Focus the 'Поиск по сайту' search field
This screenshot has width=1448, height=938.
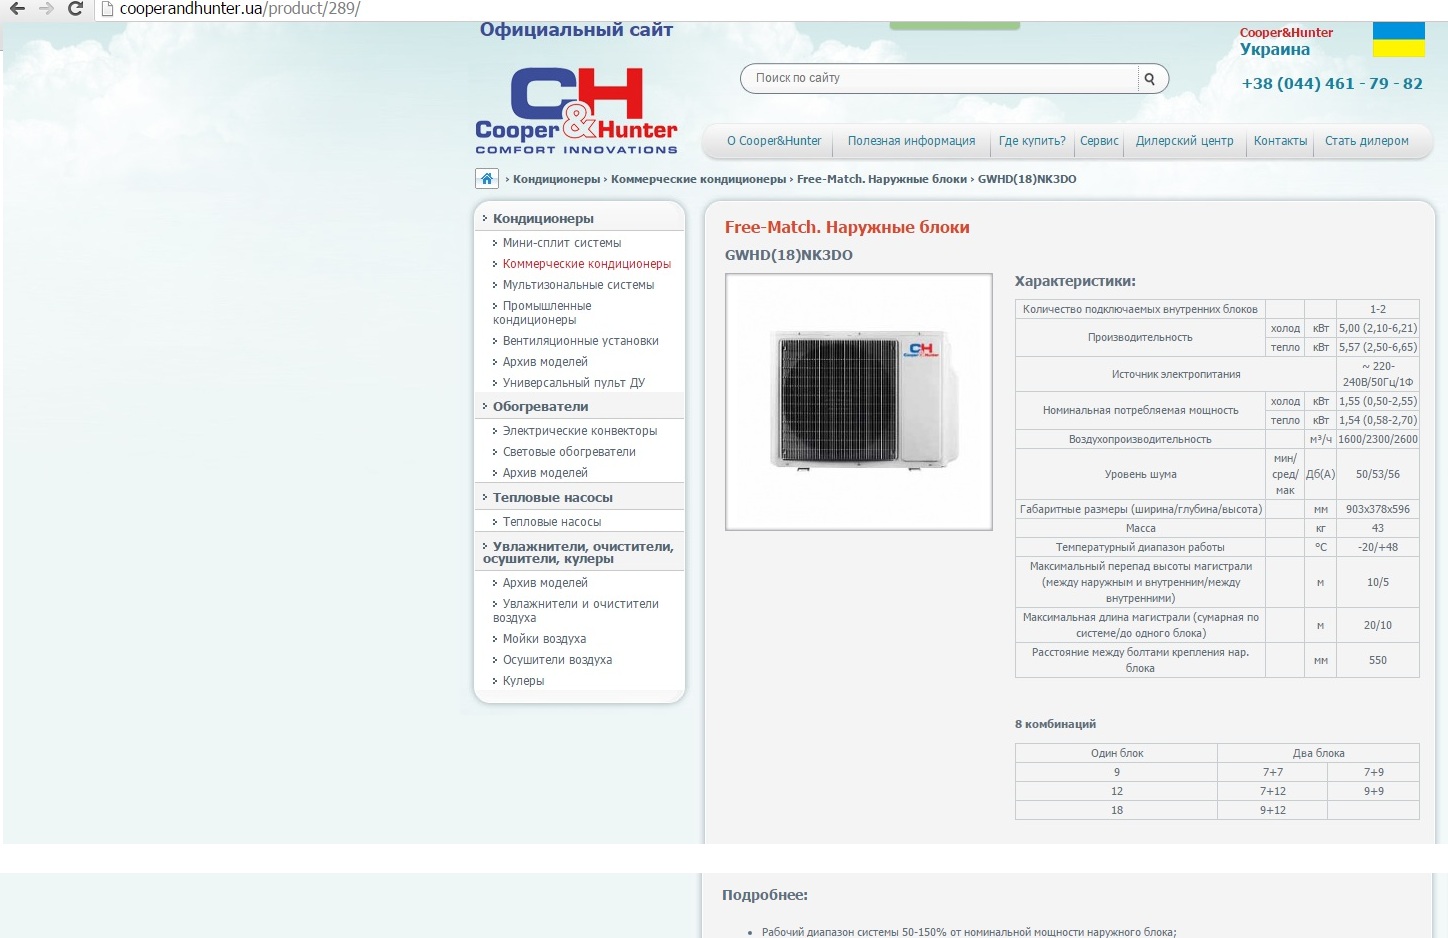[x=940, y=78]
